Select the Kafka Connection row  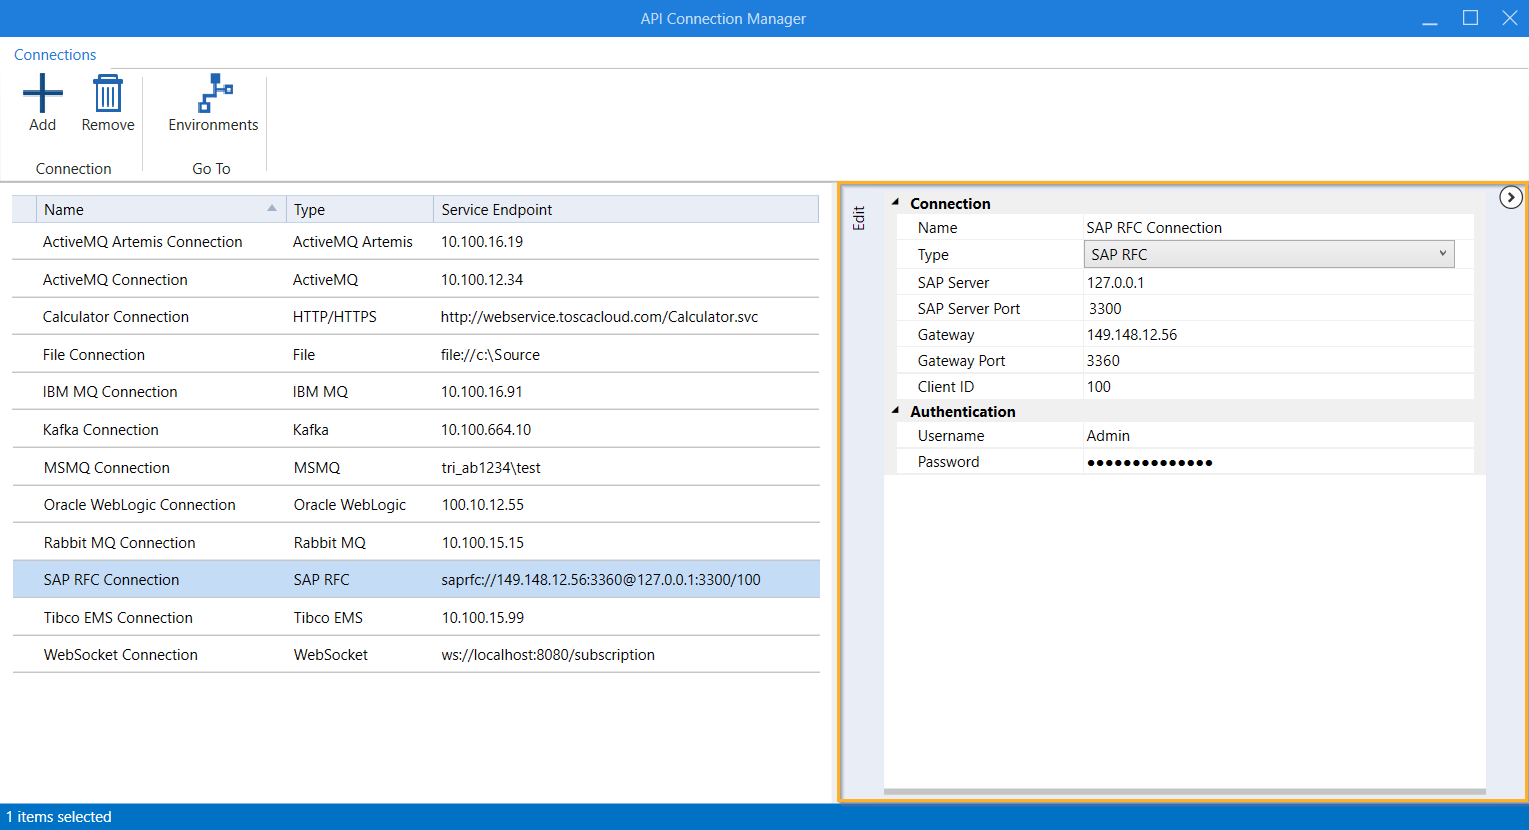point(101,430)
